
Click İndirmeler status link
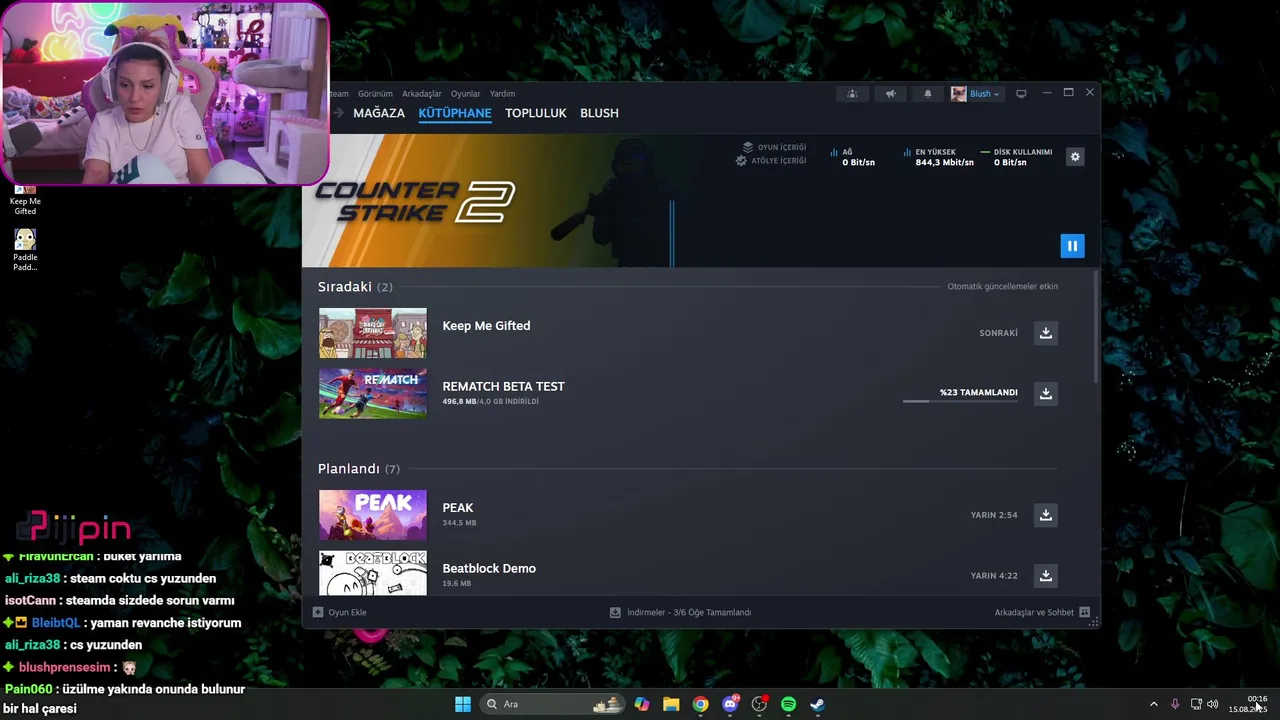tap(681, 612)
